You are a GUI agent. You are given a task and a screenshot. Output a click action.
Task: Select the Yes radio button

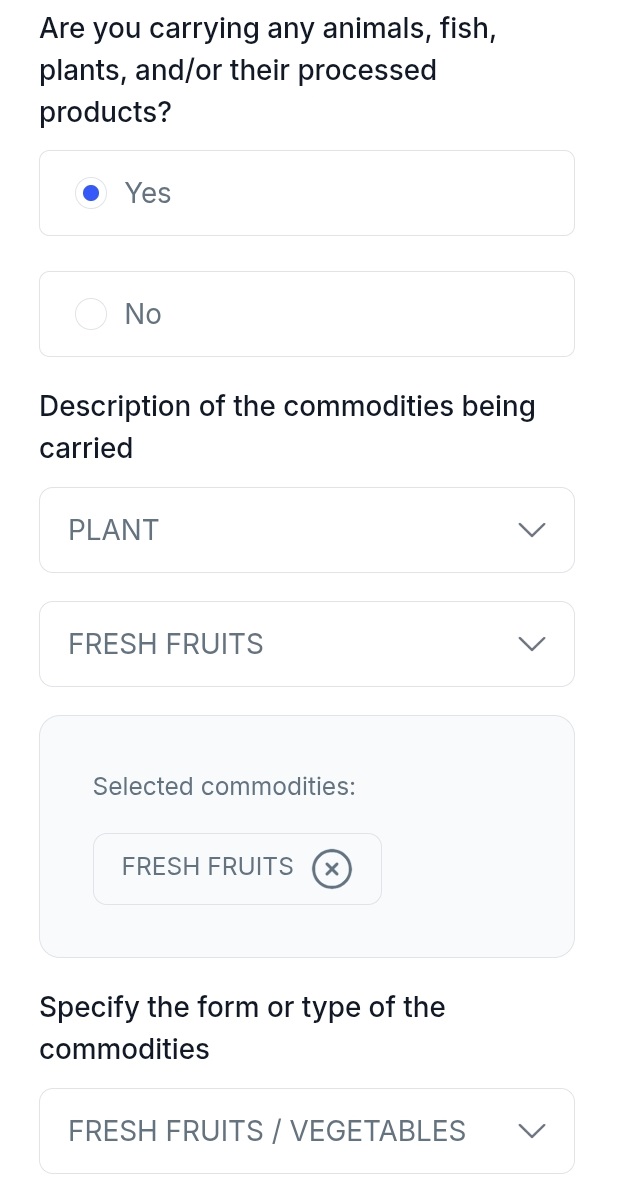[91, 193]
